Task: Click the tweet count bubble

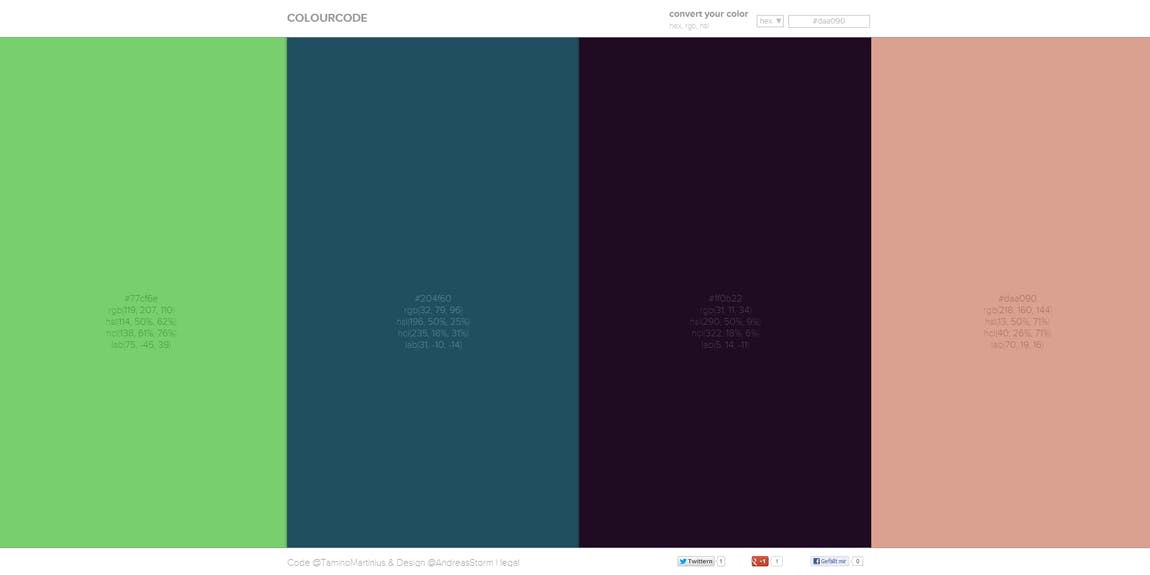Action: (721, 561)
